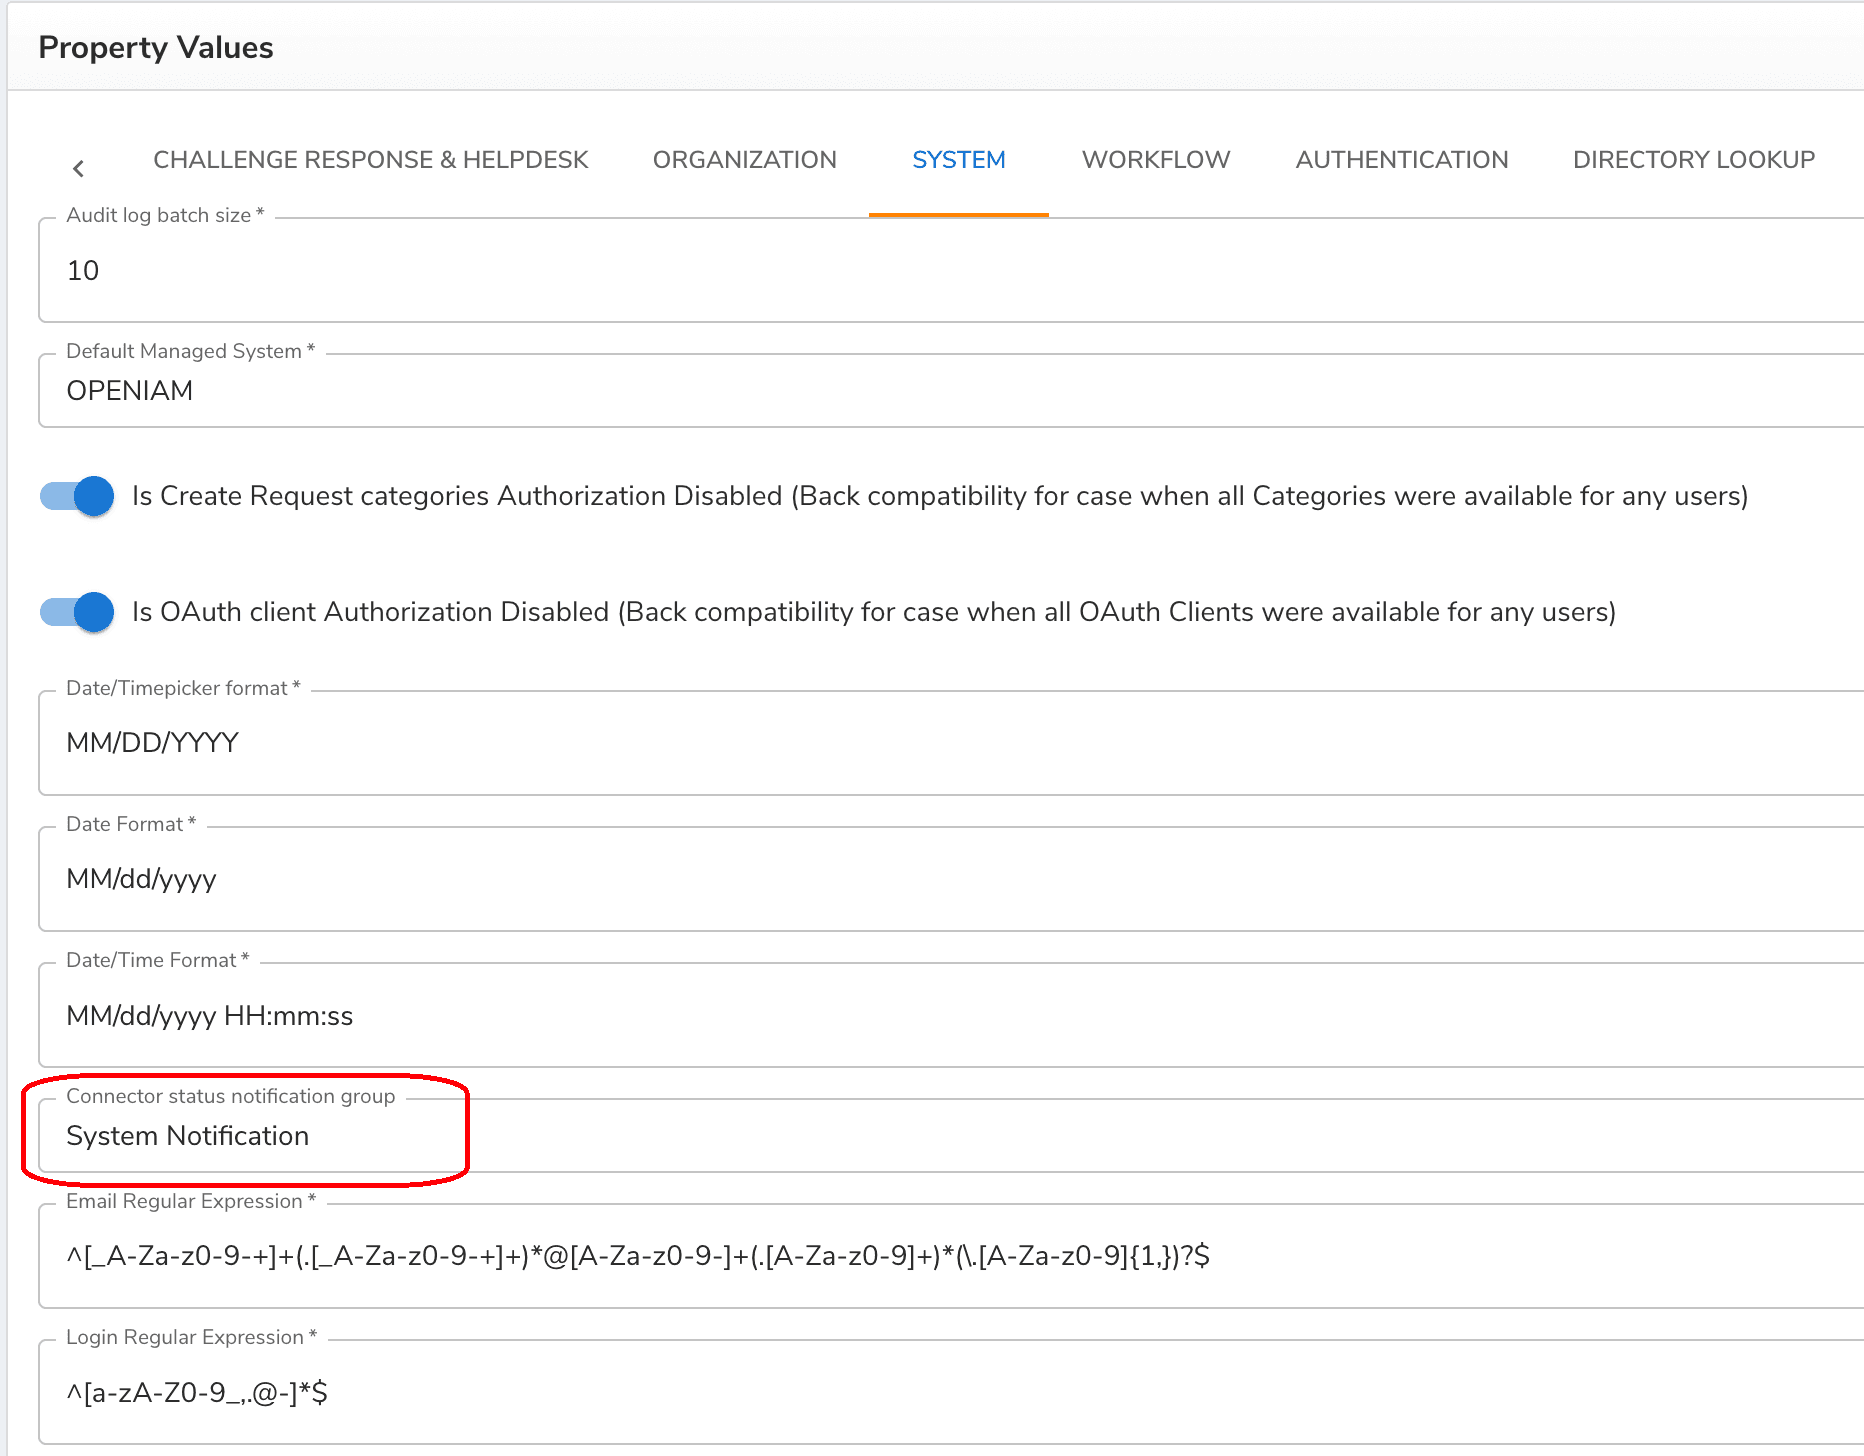Expand the Connector status notification group dropdown
Screen dimensions: 1864x1456
pyautogui.click(x=950, y=1136)
